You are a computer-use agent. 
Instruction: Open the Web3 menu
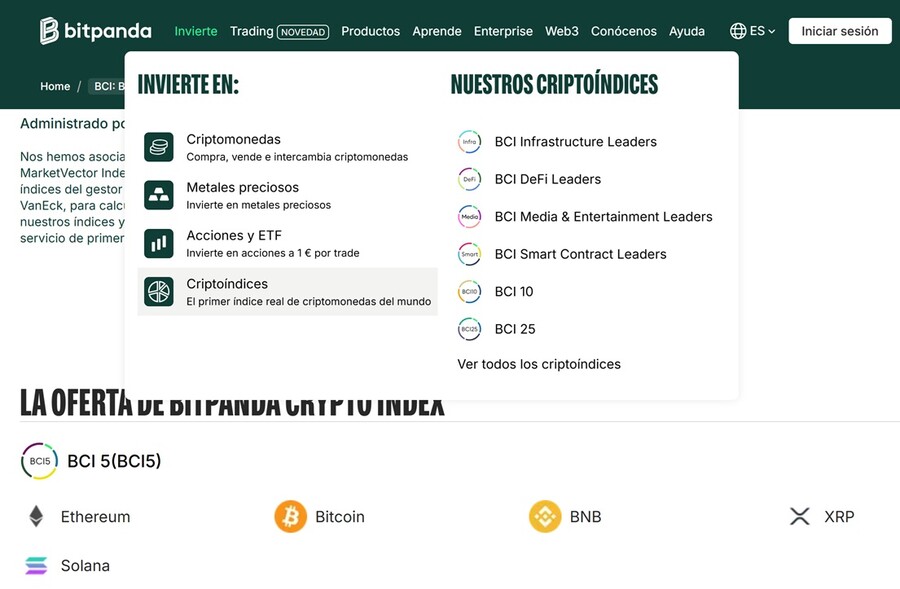(561, 31)
